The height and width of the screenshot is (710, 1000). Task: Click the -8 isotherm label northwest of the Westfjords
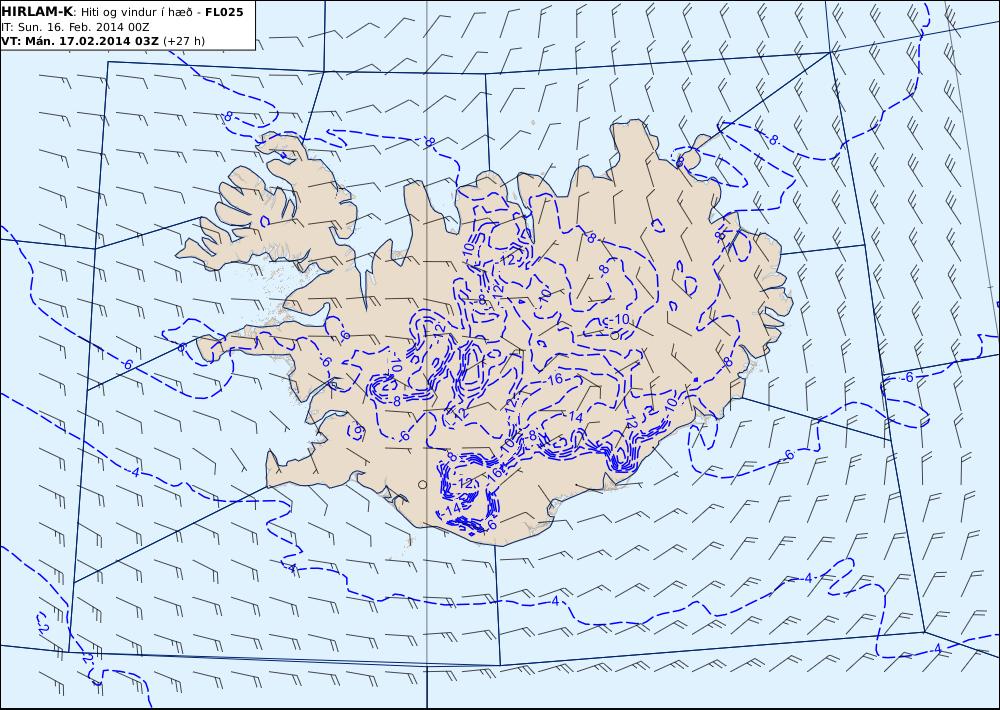[227, 117]
